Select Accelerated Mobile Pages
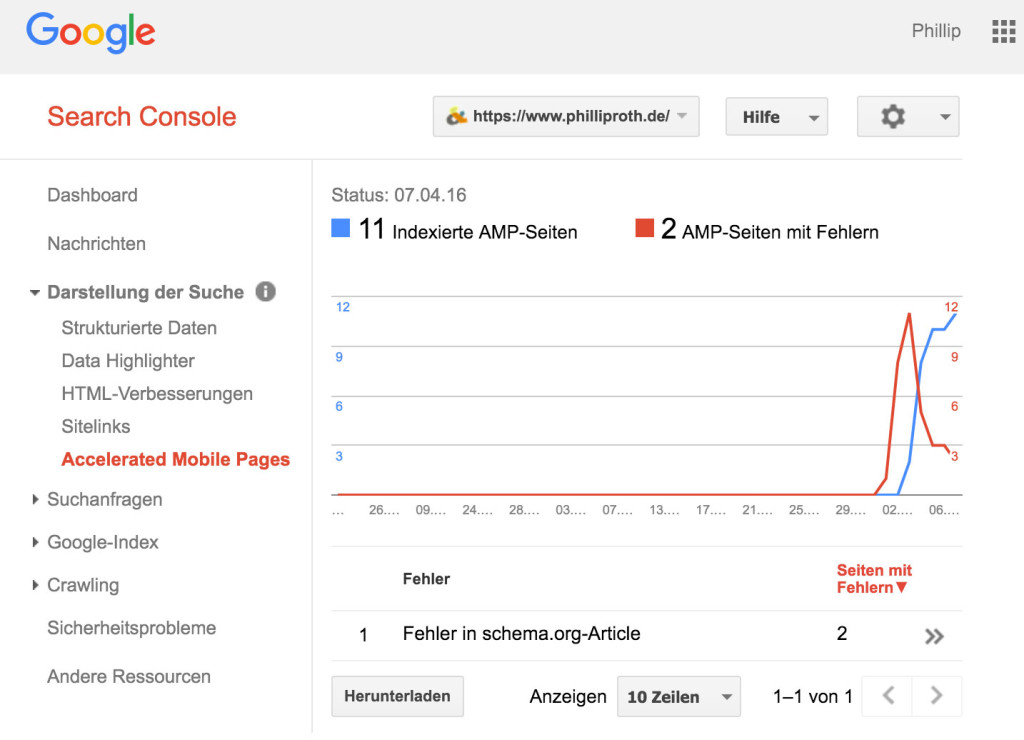Image resolution: width=1024 pixels, height=740 pixels. pos(175,459)
